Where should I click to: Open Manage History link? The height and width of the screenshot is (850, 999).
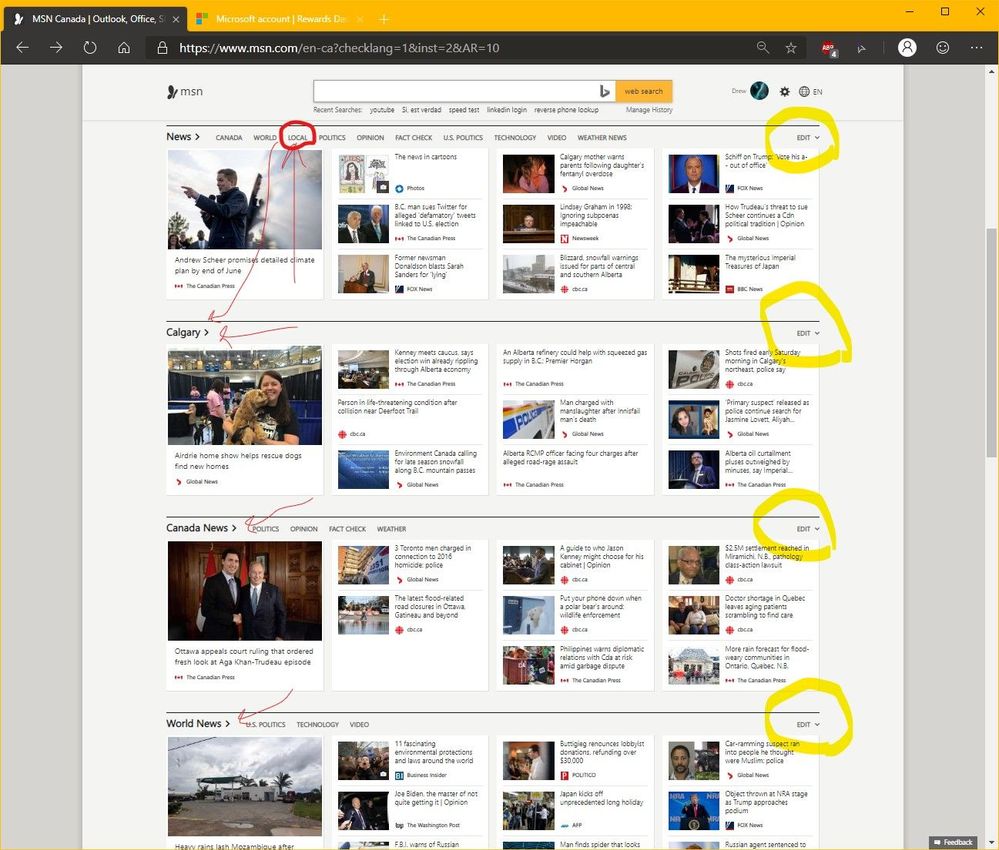pyautogui.click(x=649, y=110)
